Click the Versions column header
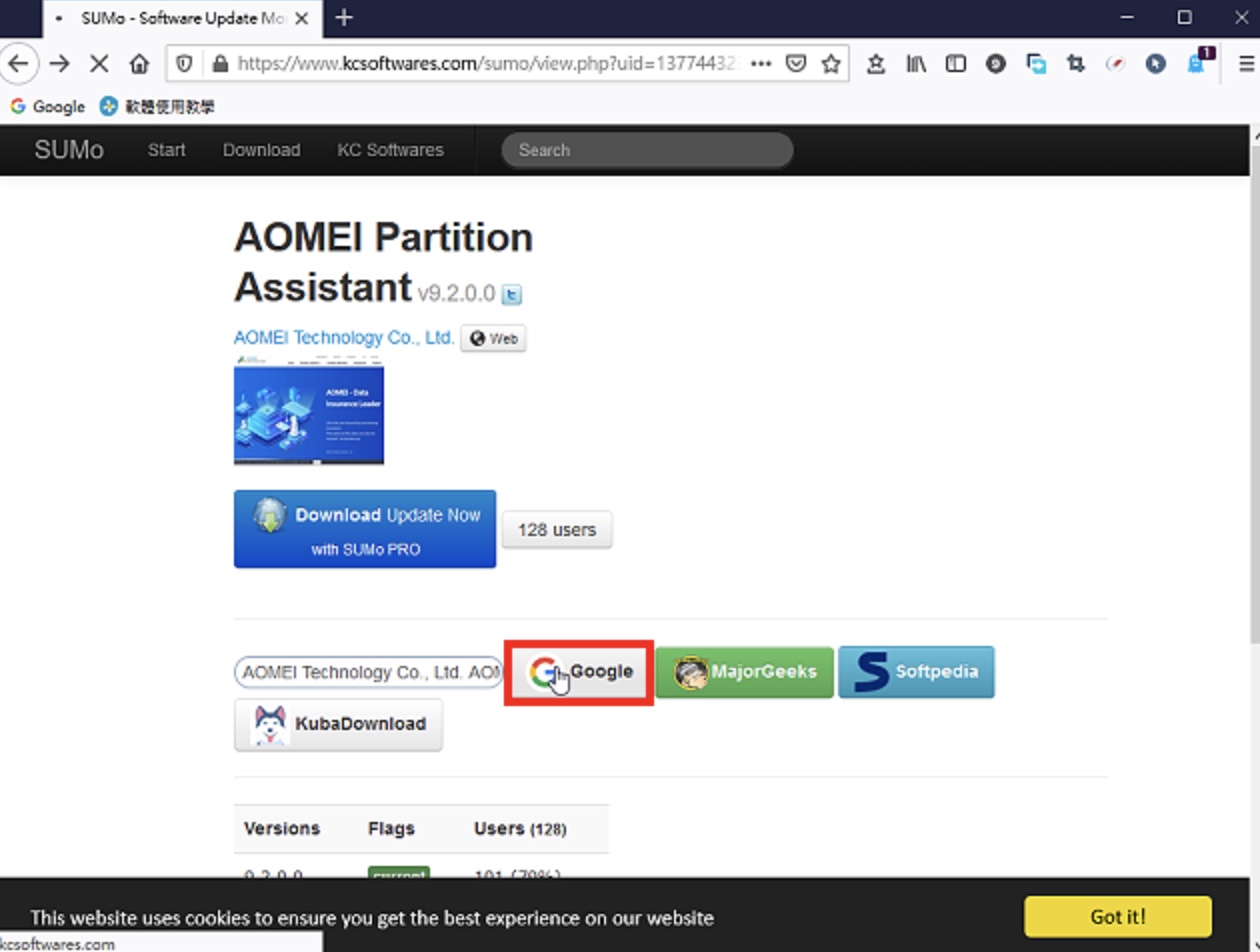 (282, 829)
